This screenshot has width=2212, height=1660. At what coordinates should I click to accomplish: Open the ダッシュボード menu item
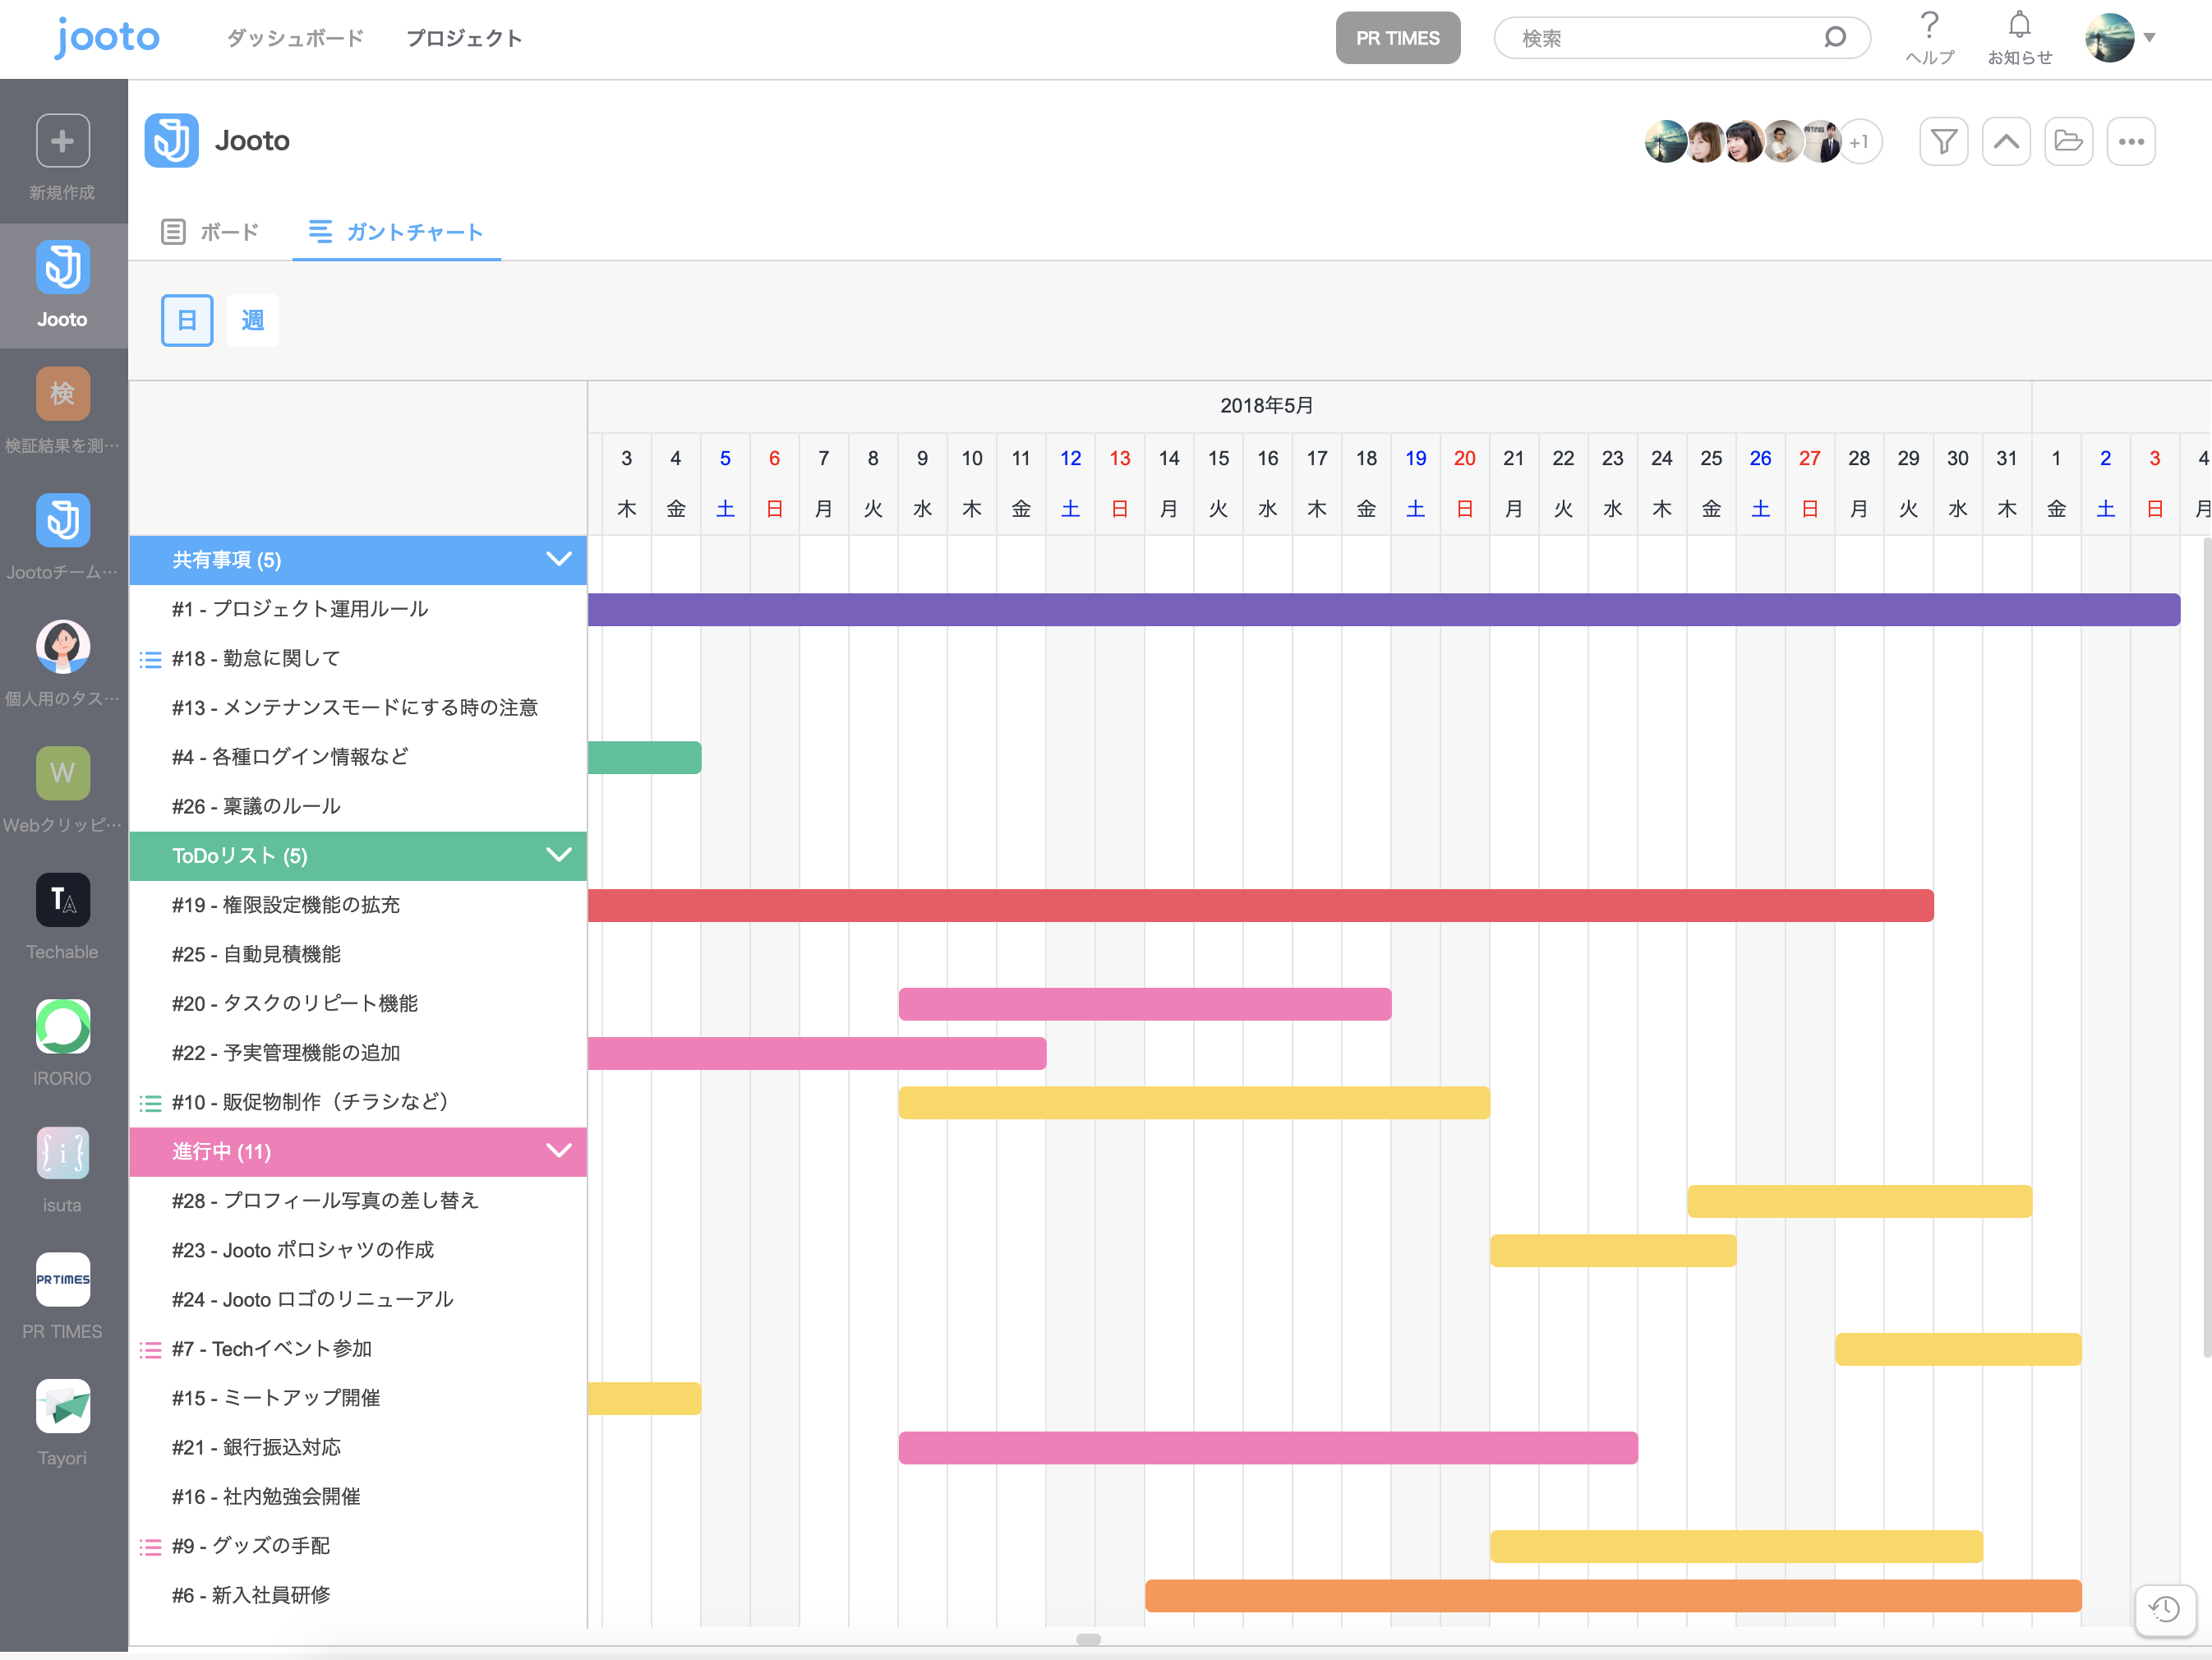tap(295, 38)
